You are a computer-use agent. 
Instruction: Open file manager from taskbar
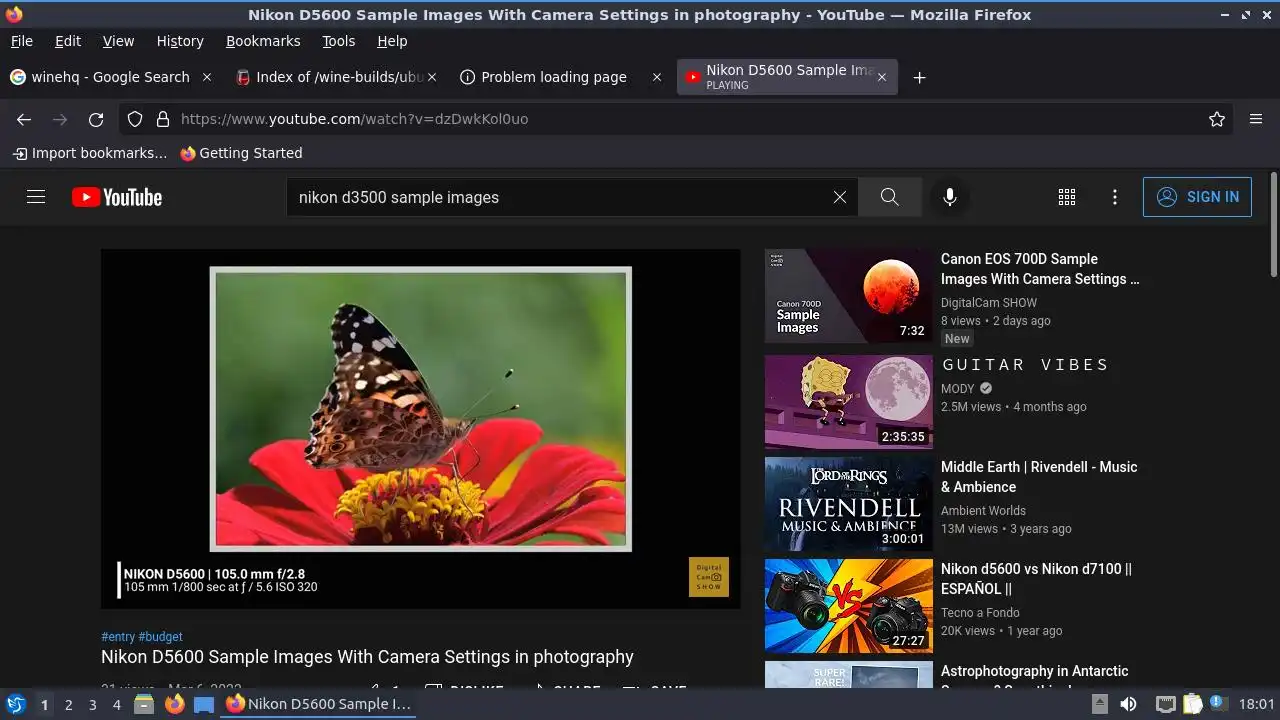pos(144,704)
